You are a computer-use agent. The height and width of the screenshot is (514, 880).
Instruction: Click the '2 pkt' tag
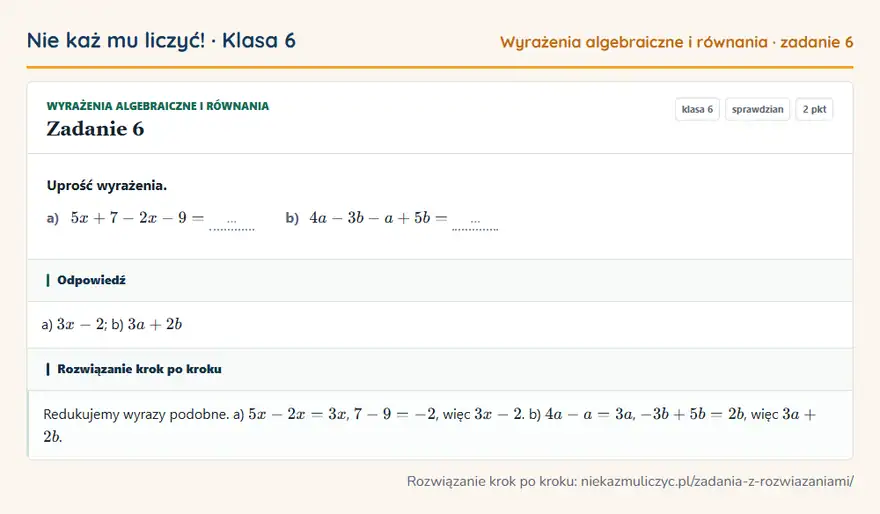pos(814,109)
